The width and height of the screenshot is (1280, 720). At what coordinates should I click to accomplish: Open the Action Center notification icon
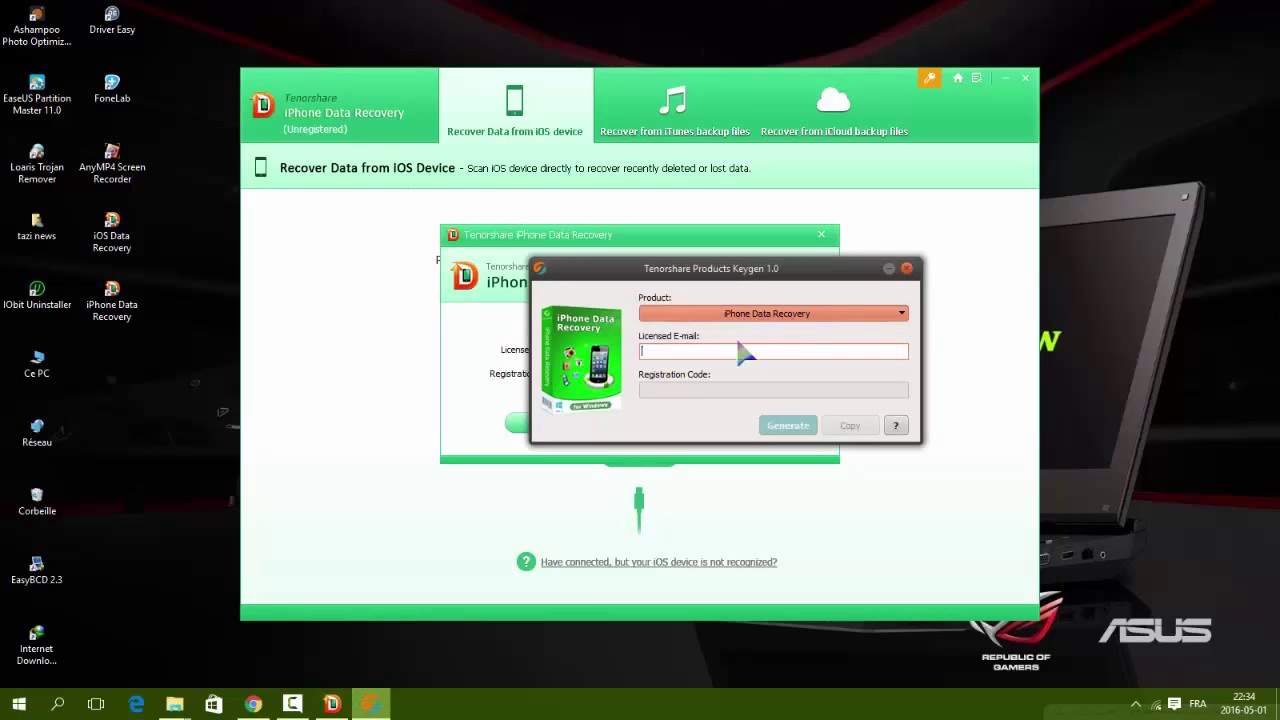(1174, 704)
